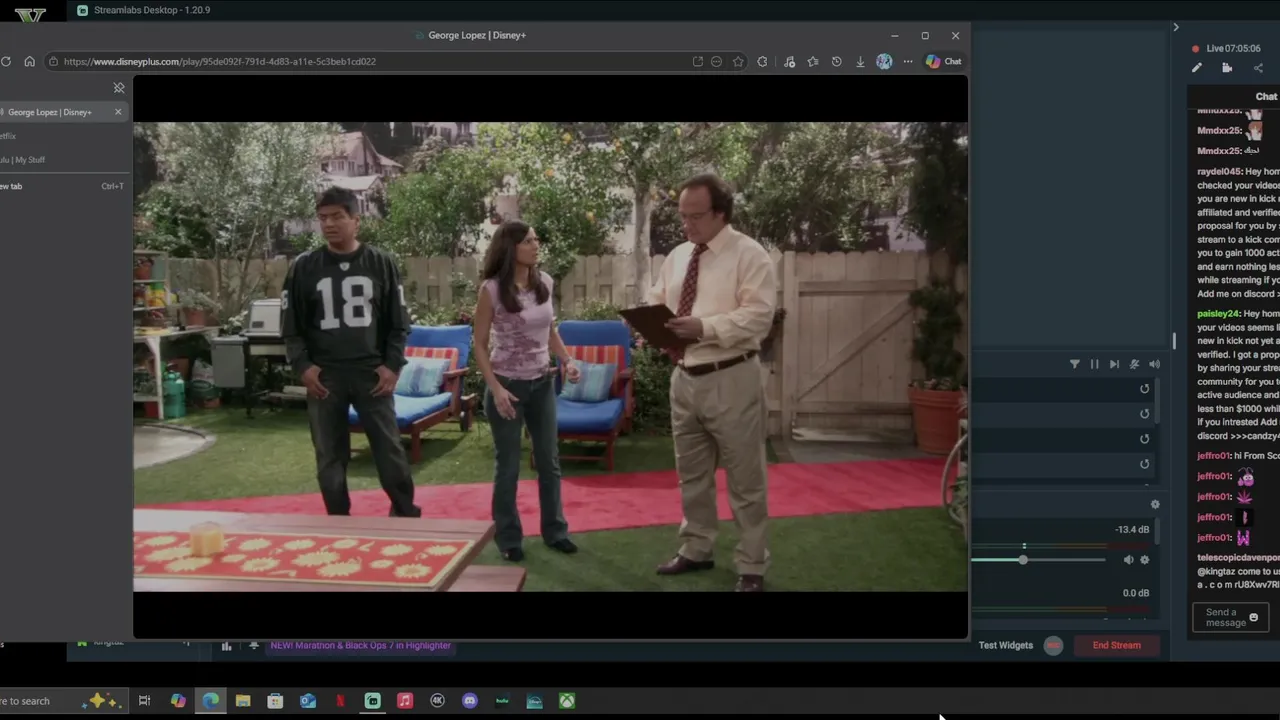Open Outlook from the taskbar

pos(308,701)
